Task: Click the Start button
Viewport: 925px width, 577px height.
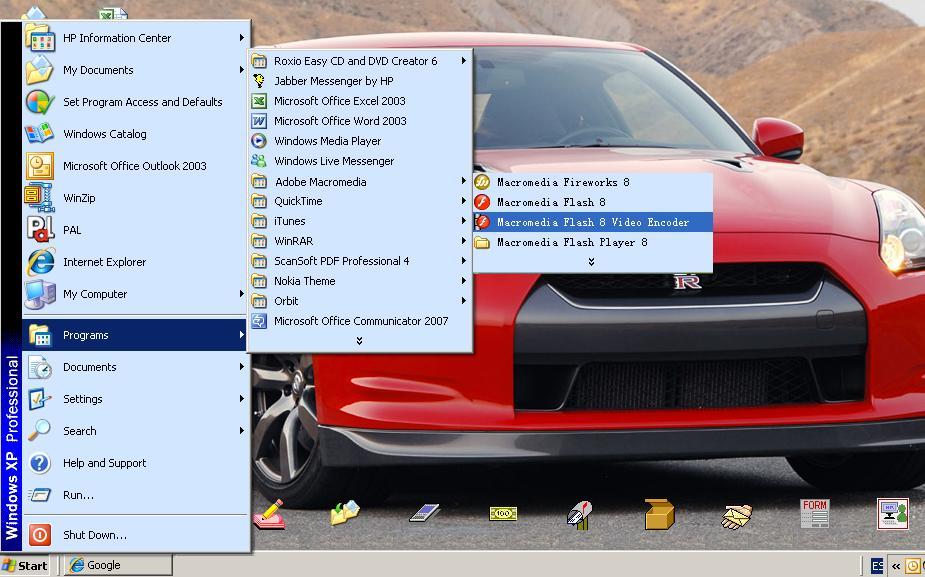Action: pos(25,565)
